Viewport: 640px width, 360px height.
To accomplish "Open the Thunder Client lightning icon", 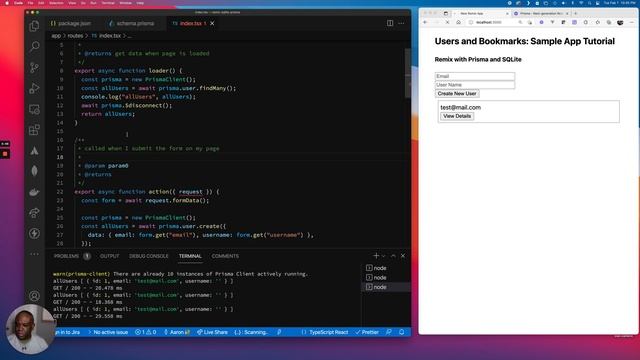I will click(x=34, y=233).
